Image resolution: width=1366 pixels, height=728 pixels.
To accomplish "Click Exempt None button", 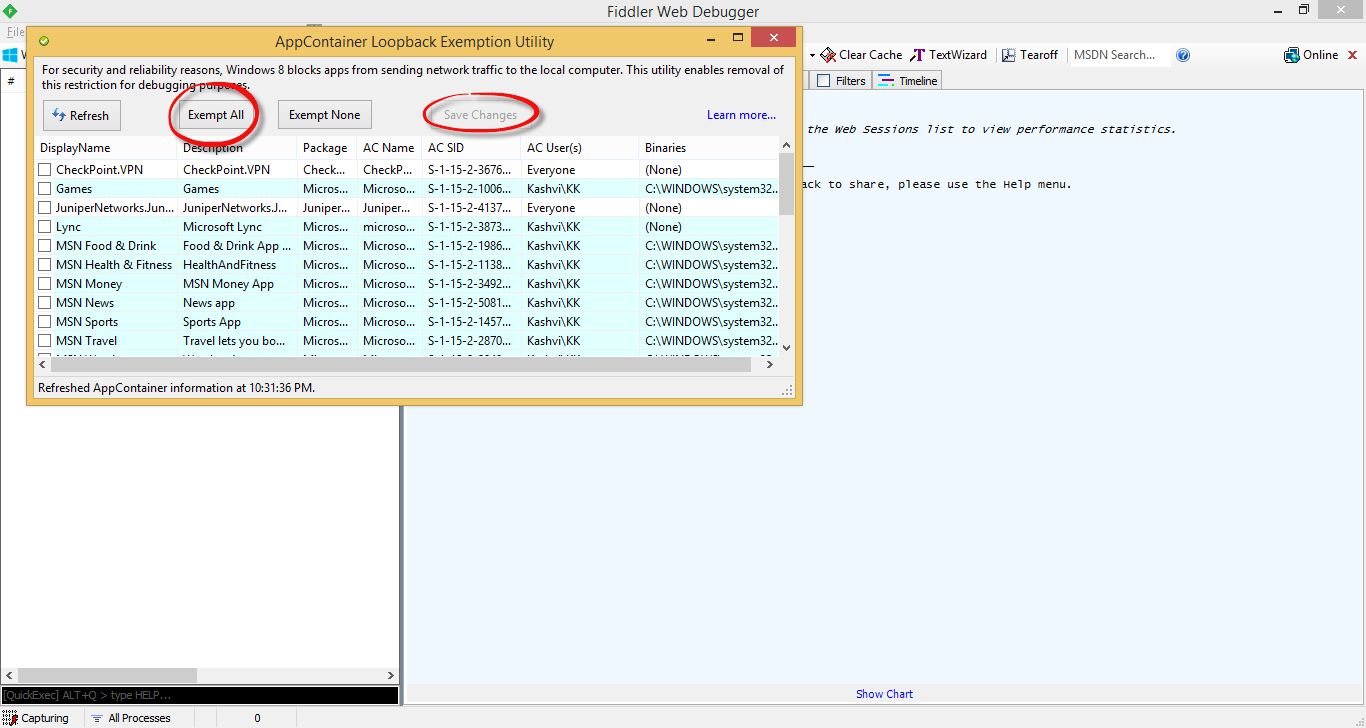I will point(325,115).
